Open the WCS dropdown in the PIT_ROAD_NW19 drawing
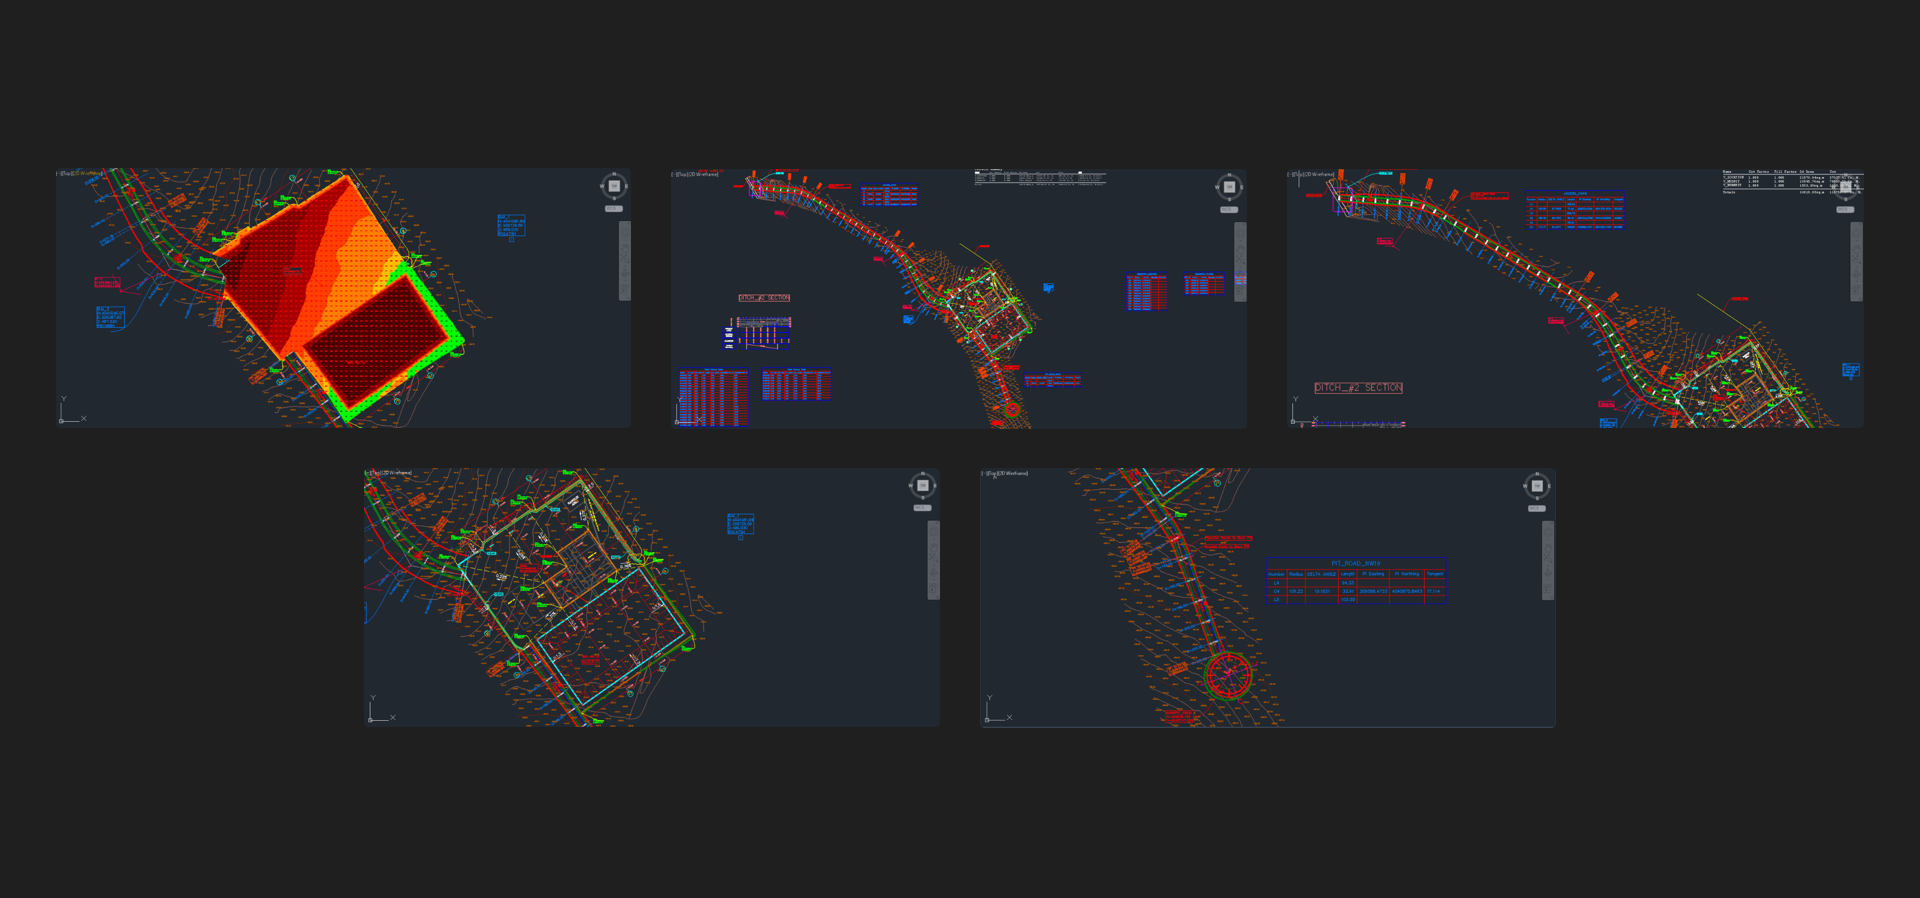The width and height of the screenshot is (1920, 898). [1537, 509]
